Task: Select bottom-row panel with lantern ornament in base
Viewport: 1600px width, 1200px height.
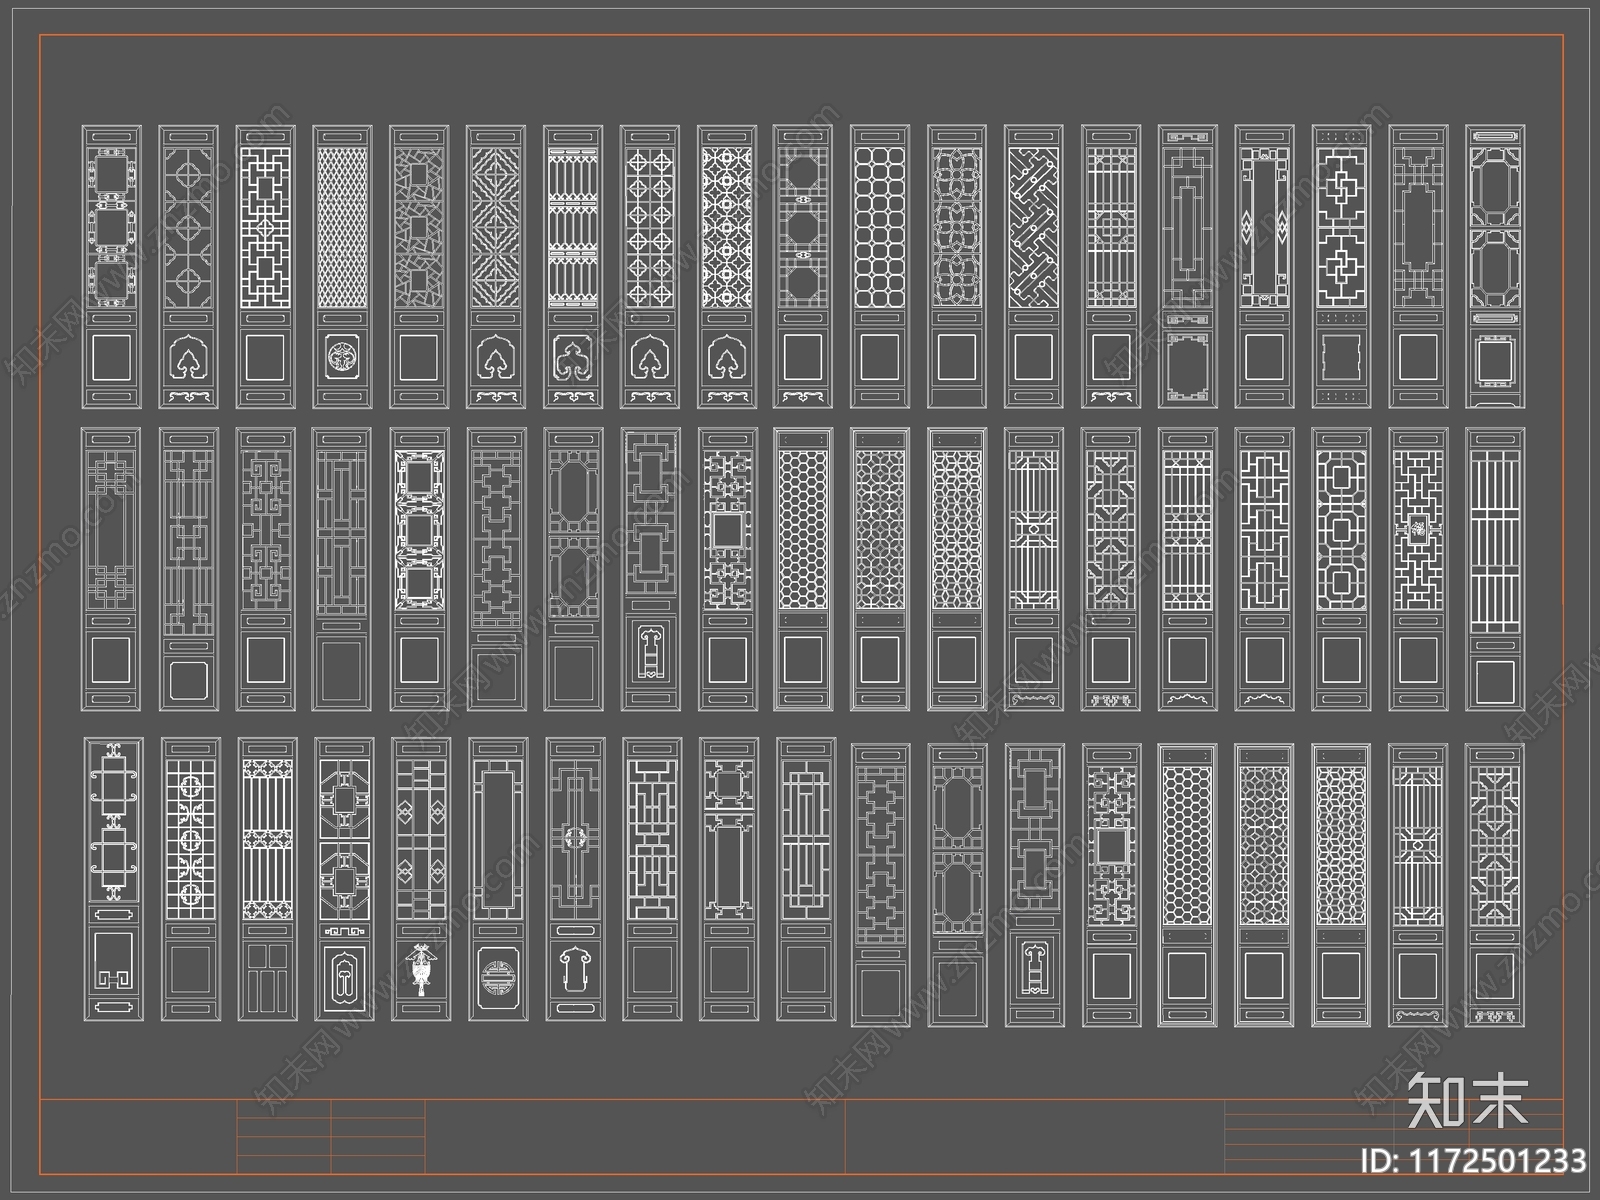Action: point(419,880)
